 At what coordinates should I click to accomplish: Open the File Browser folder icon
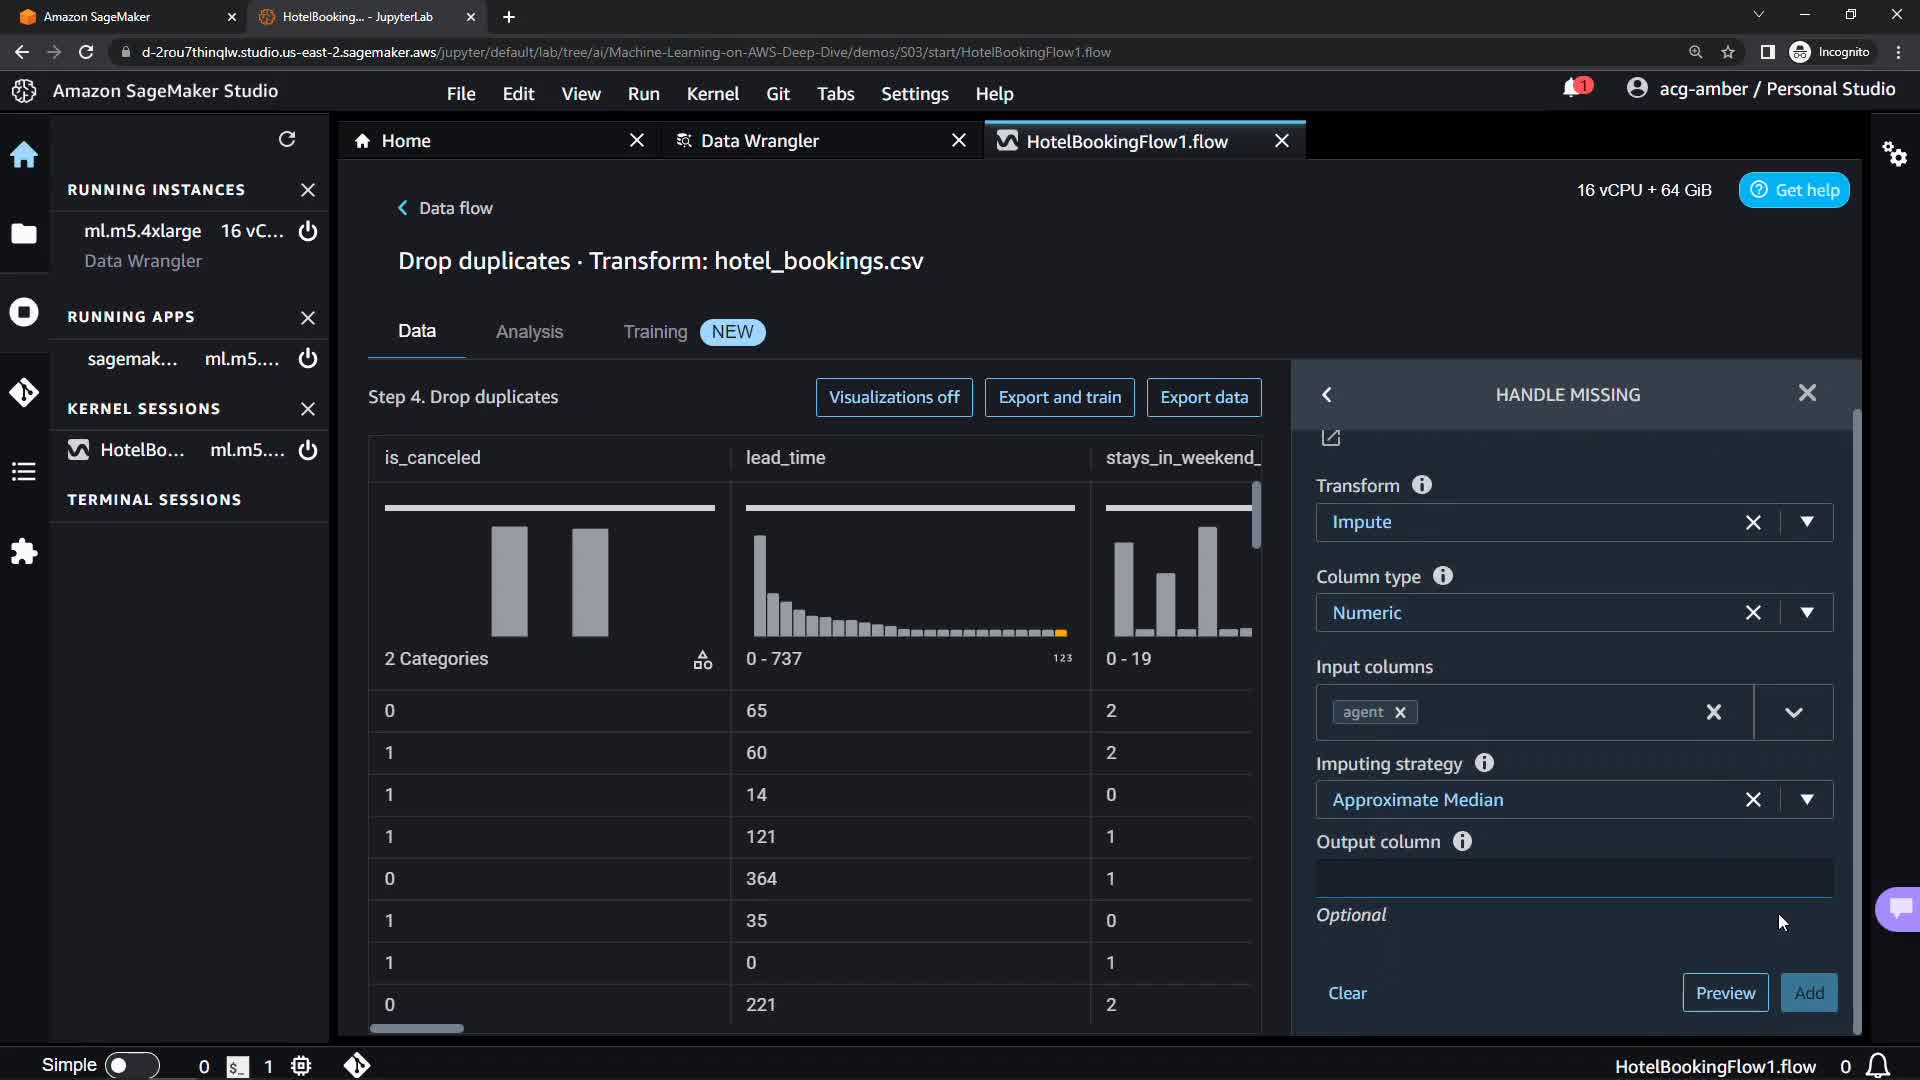24,234
